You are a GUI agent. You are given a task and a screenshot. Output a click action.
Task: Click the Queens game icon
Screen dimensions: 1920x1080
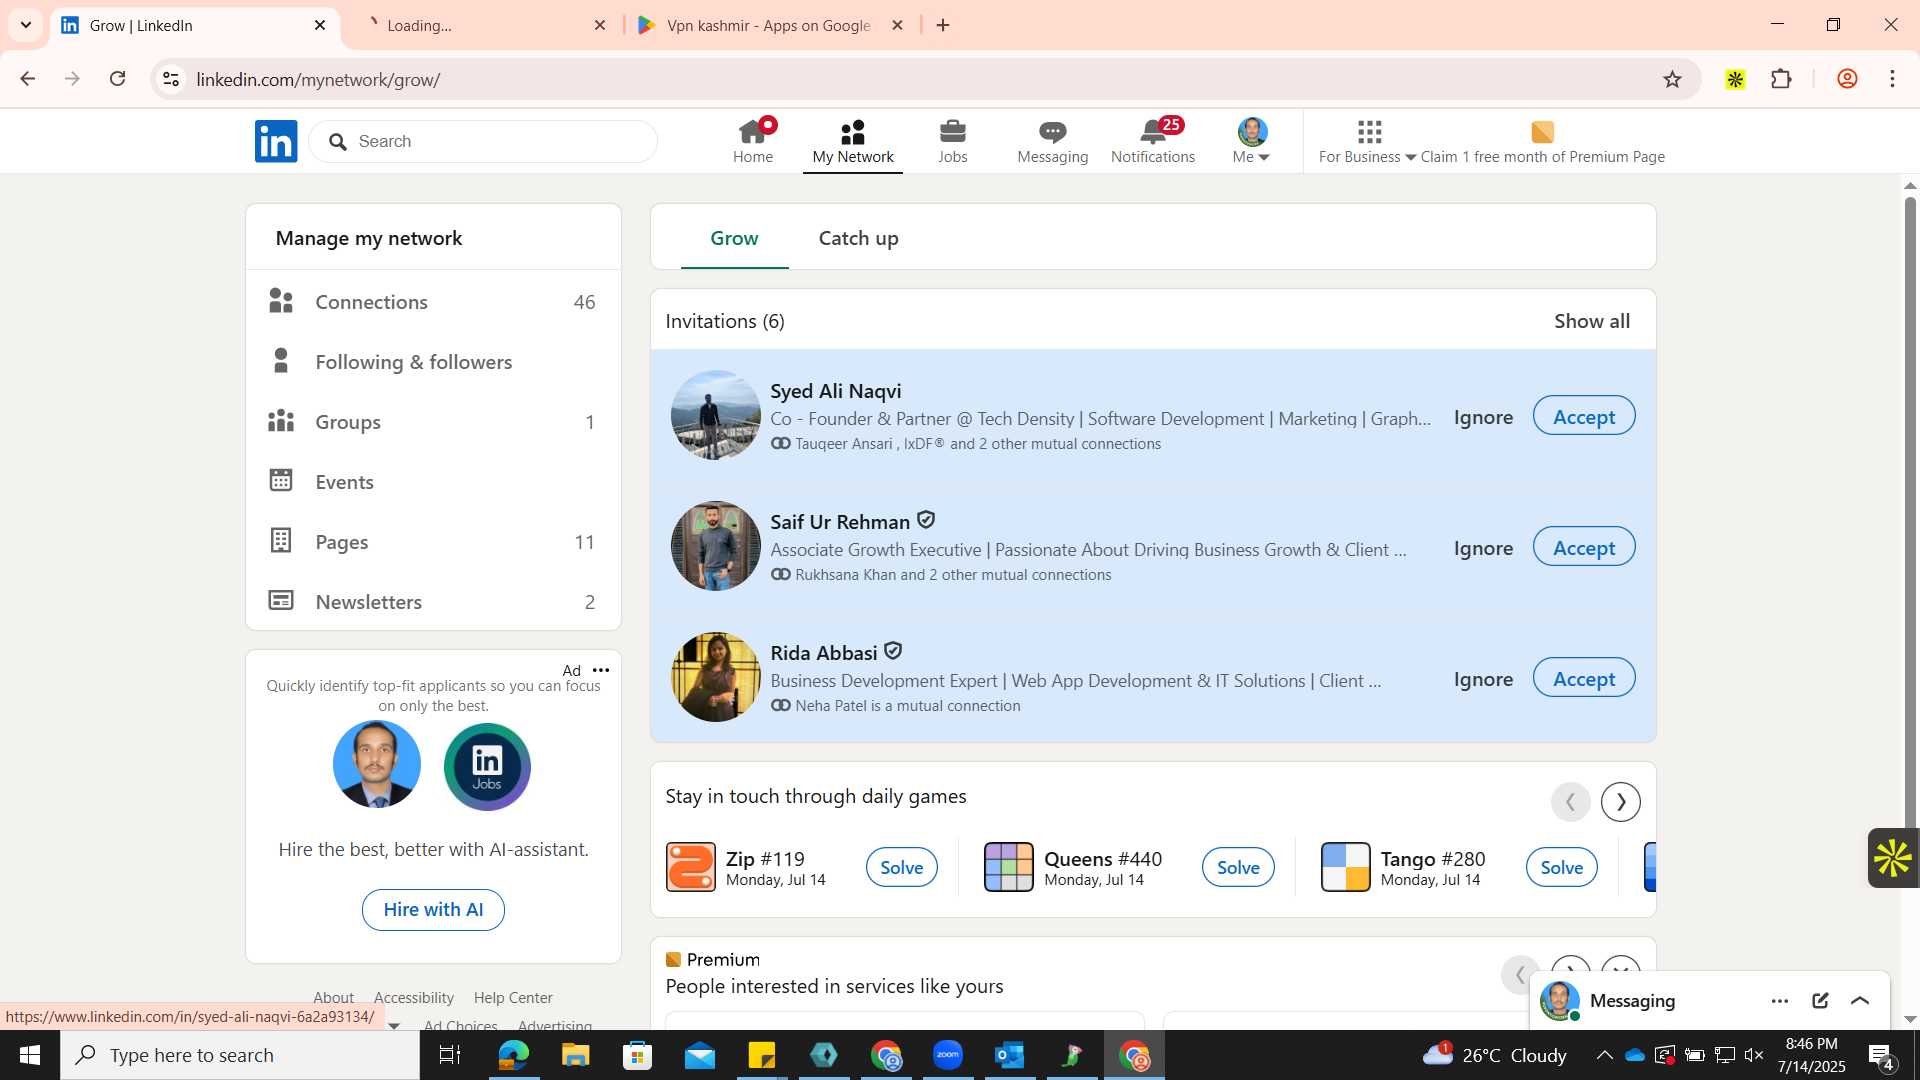(x=1009, y=867)
